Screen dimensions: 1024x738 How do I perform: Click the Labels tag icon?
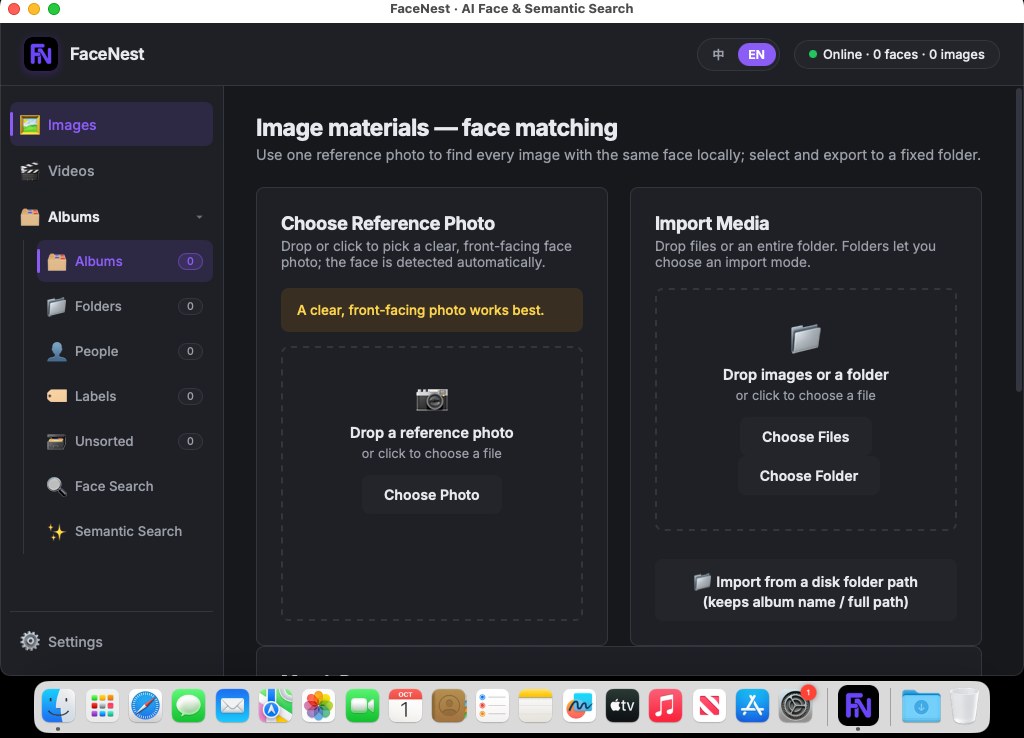57,396
